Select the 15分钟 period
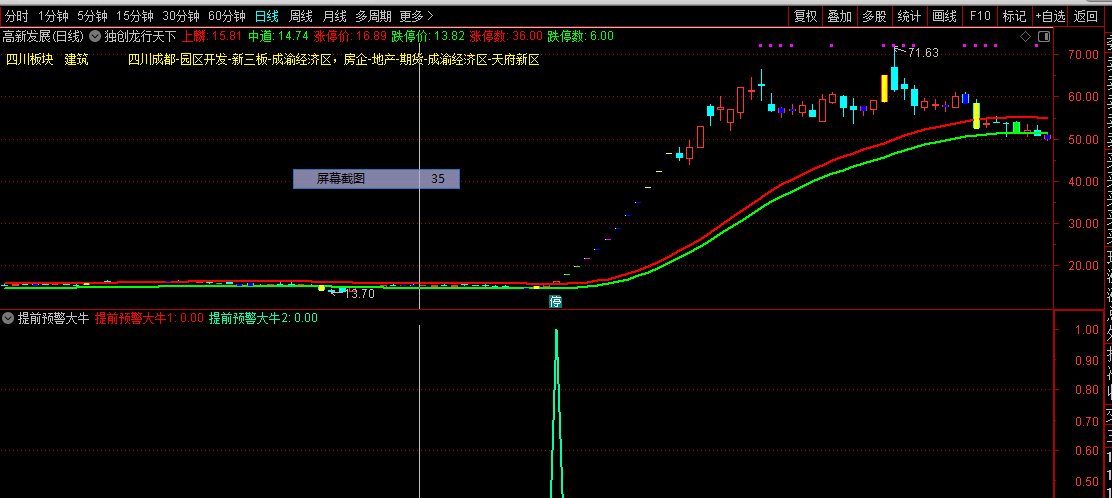This screenshot has height=498, width=1112. coord(135,16)
